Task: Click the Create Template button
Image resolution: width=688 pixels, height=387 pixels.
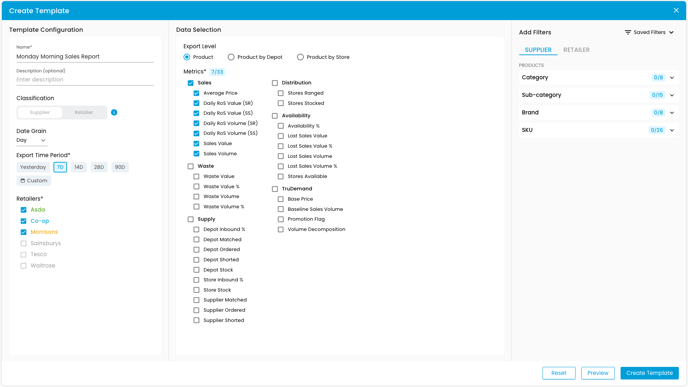Action: click(649, 373)
